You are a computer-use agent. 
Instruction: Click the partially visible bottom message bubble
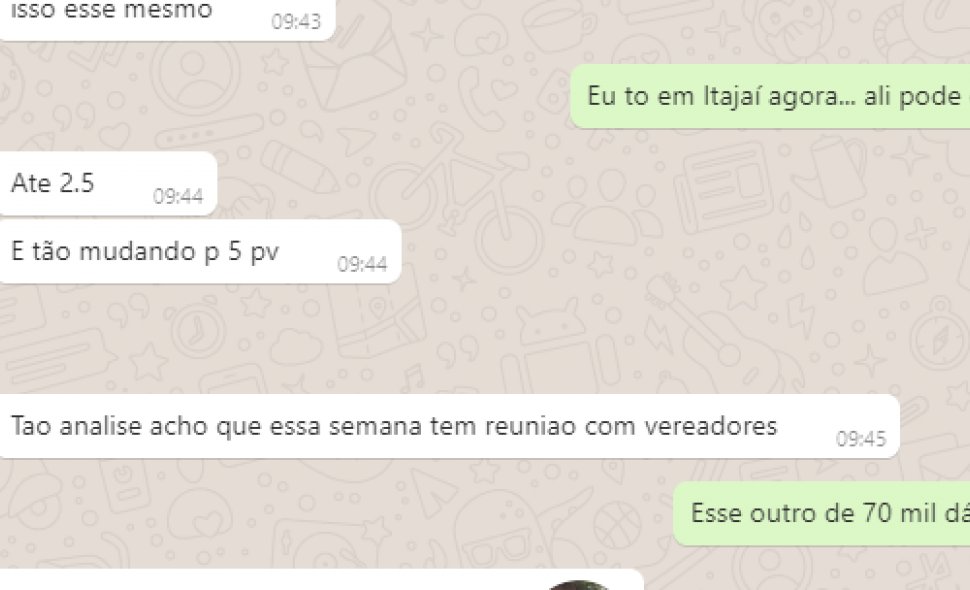click(x=322, y=579)
